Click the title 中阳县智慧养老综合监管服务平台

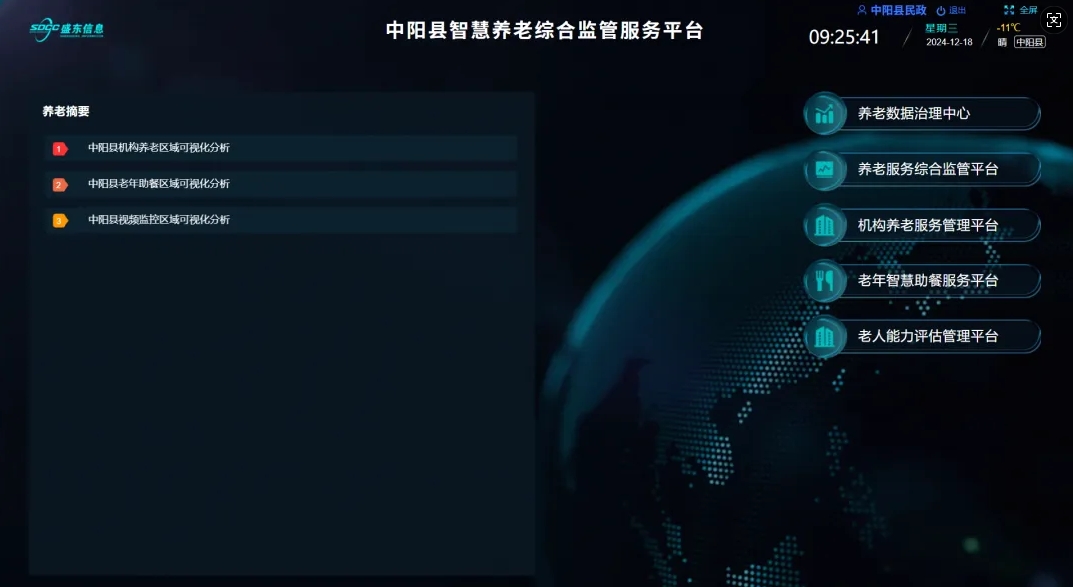544,30
